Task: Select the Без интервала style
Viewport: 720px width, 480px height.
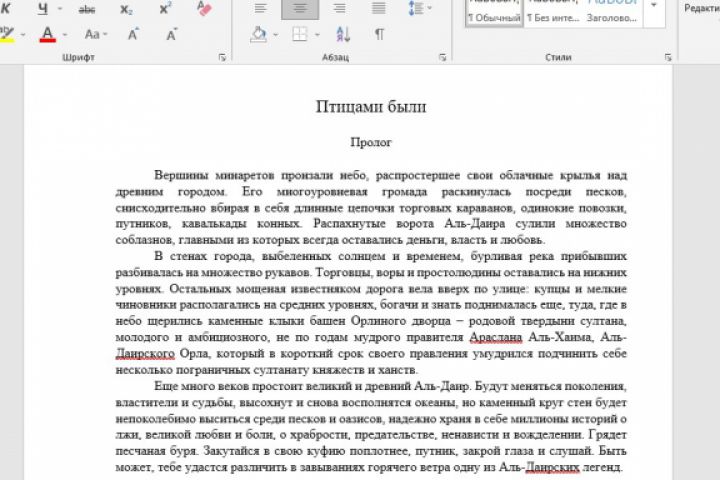Action: (553, 13)
